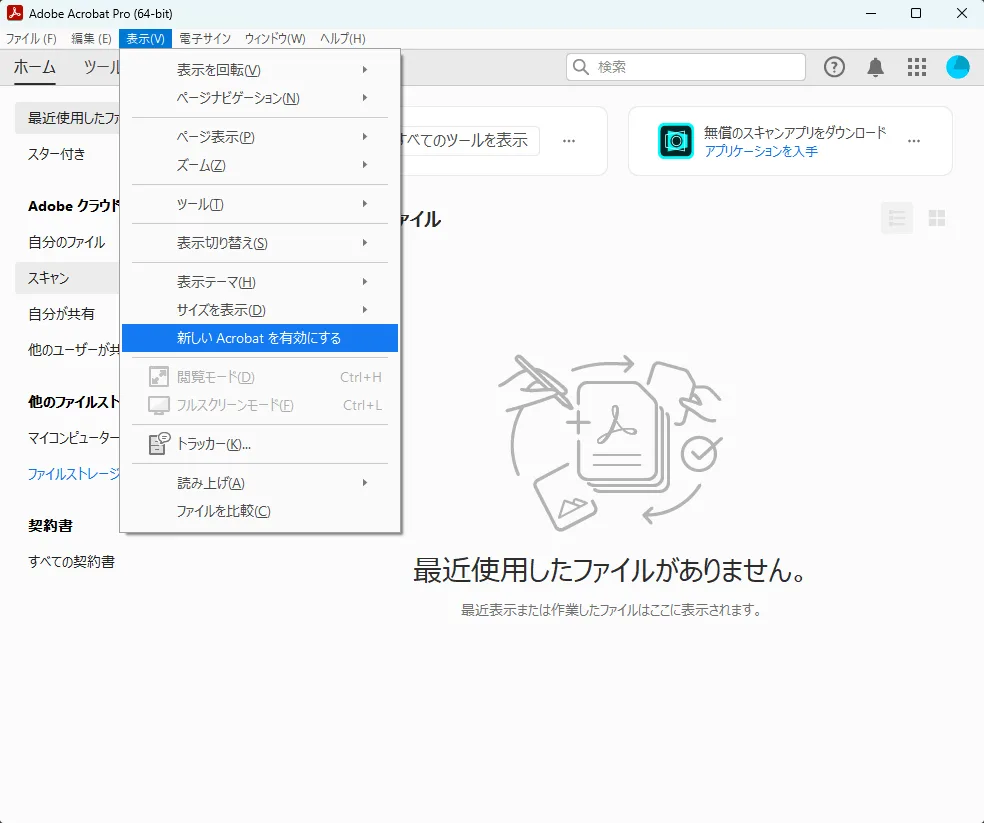Open the ファイル (F) menu
This screenshot has height=823, width=984.
(31, 39)
